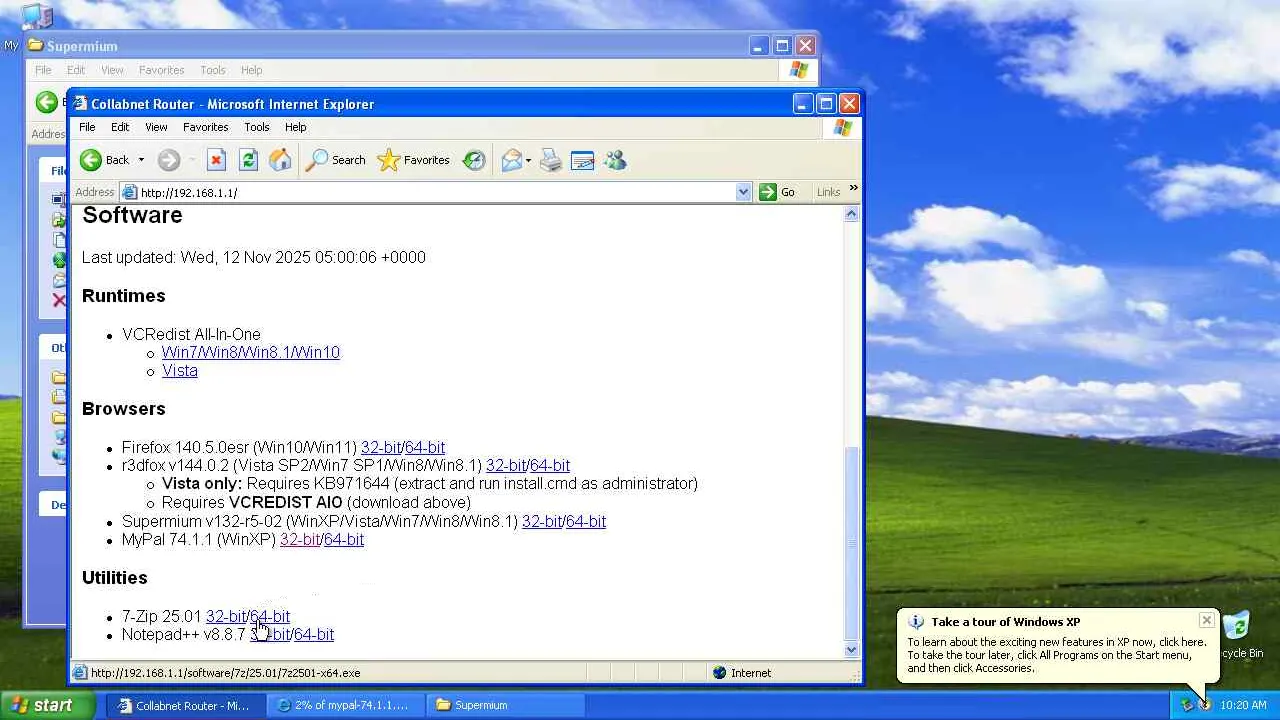1280x720 pixels.
Task: Open the Tools menu in the Supermium window
Action: pos(213,70)
